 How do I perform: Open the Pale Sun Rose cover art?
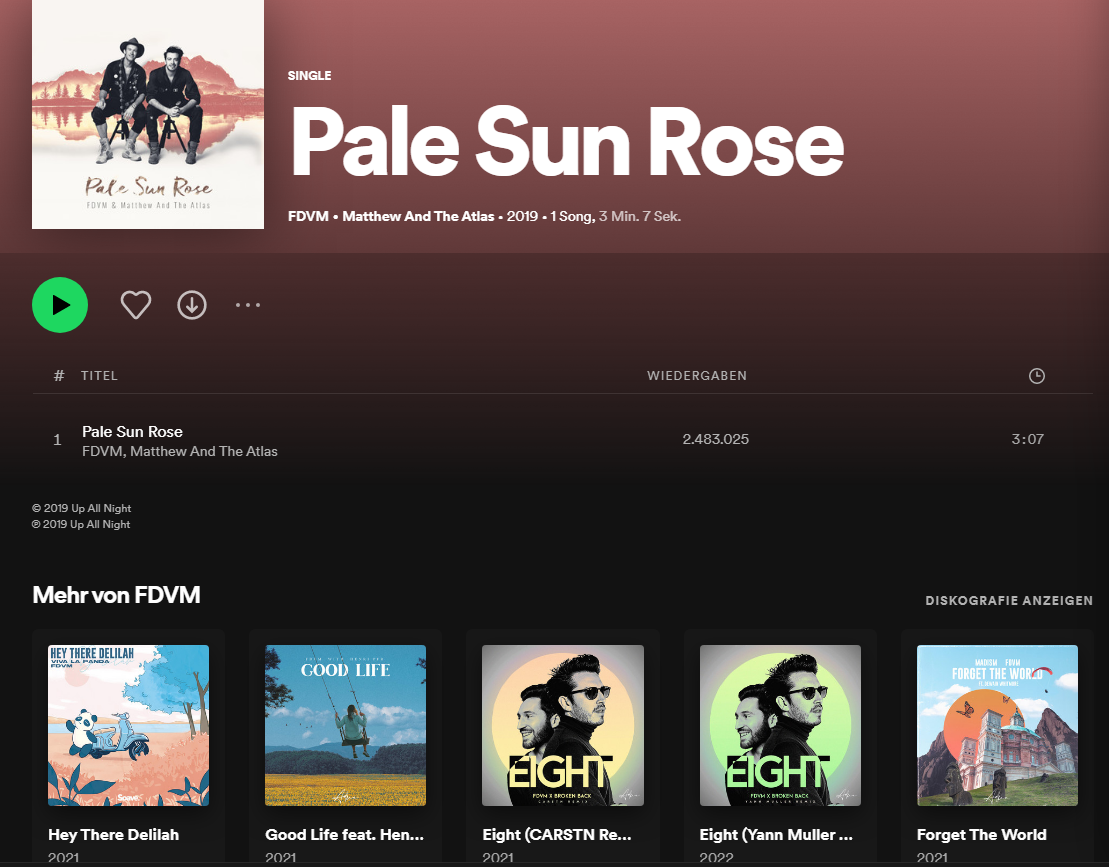[148, 115]
